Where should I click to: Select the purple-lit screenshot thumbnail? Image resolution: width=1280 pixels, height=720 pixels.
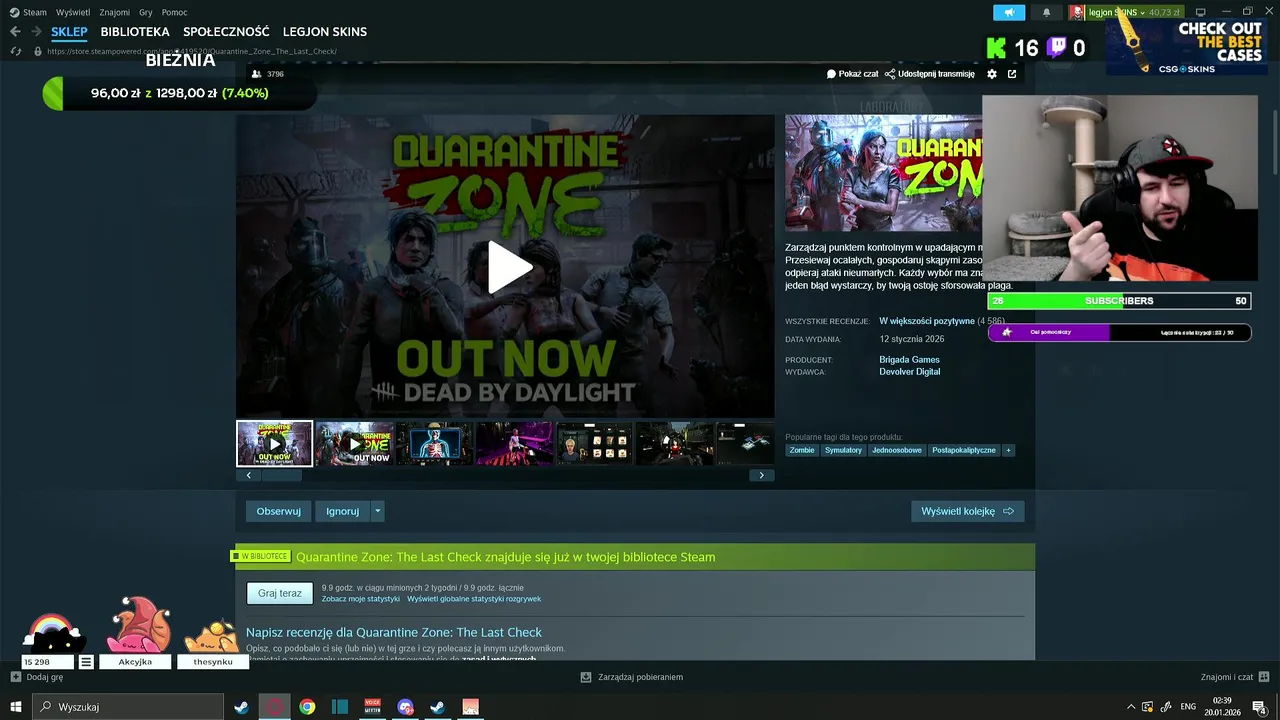tap(514, 443)
